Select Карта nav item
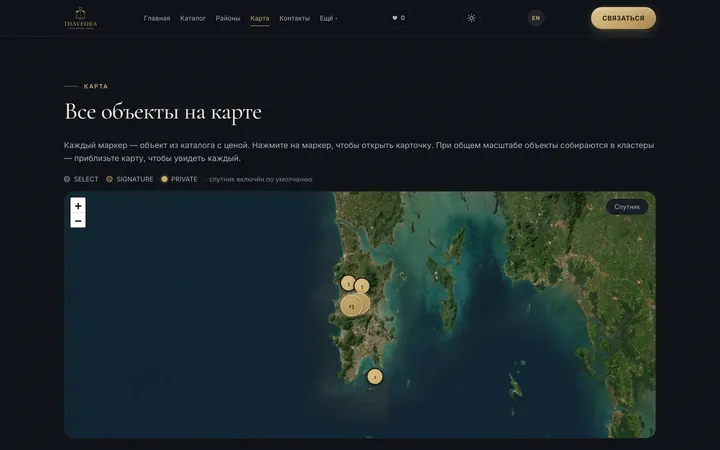 tap(259, 18)
